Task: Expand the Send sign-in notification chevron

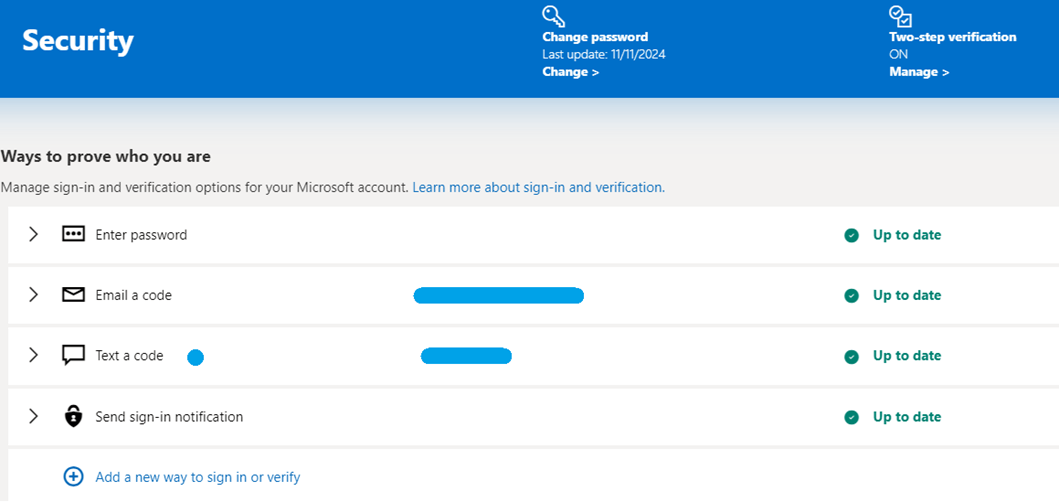Action: click(x=33, y=416)
